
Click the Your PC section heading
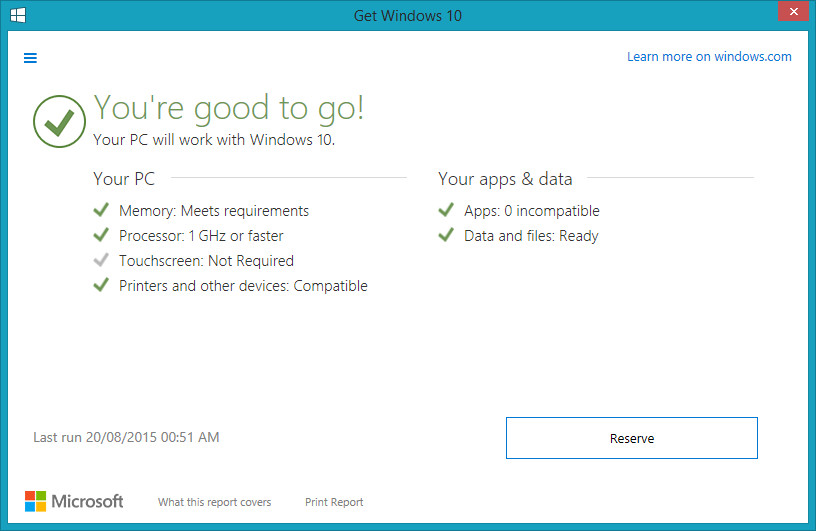pyautogui.click(x=124, y=179)
